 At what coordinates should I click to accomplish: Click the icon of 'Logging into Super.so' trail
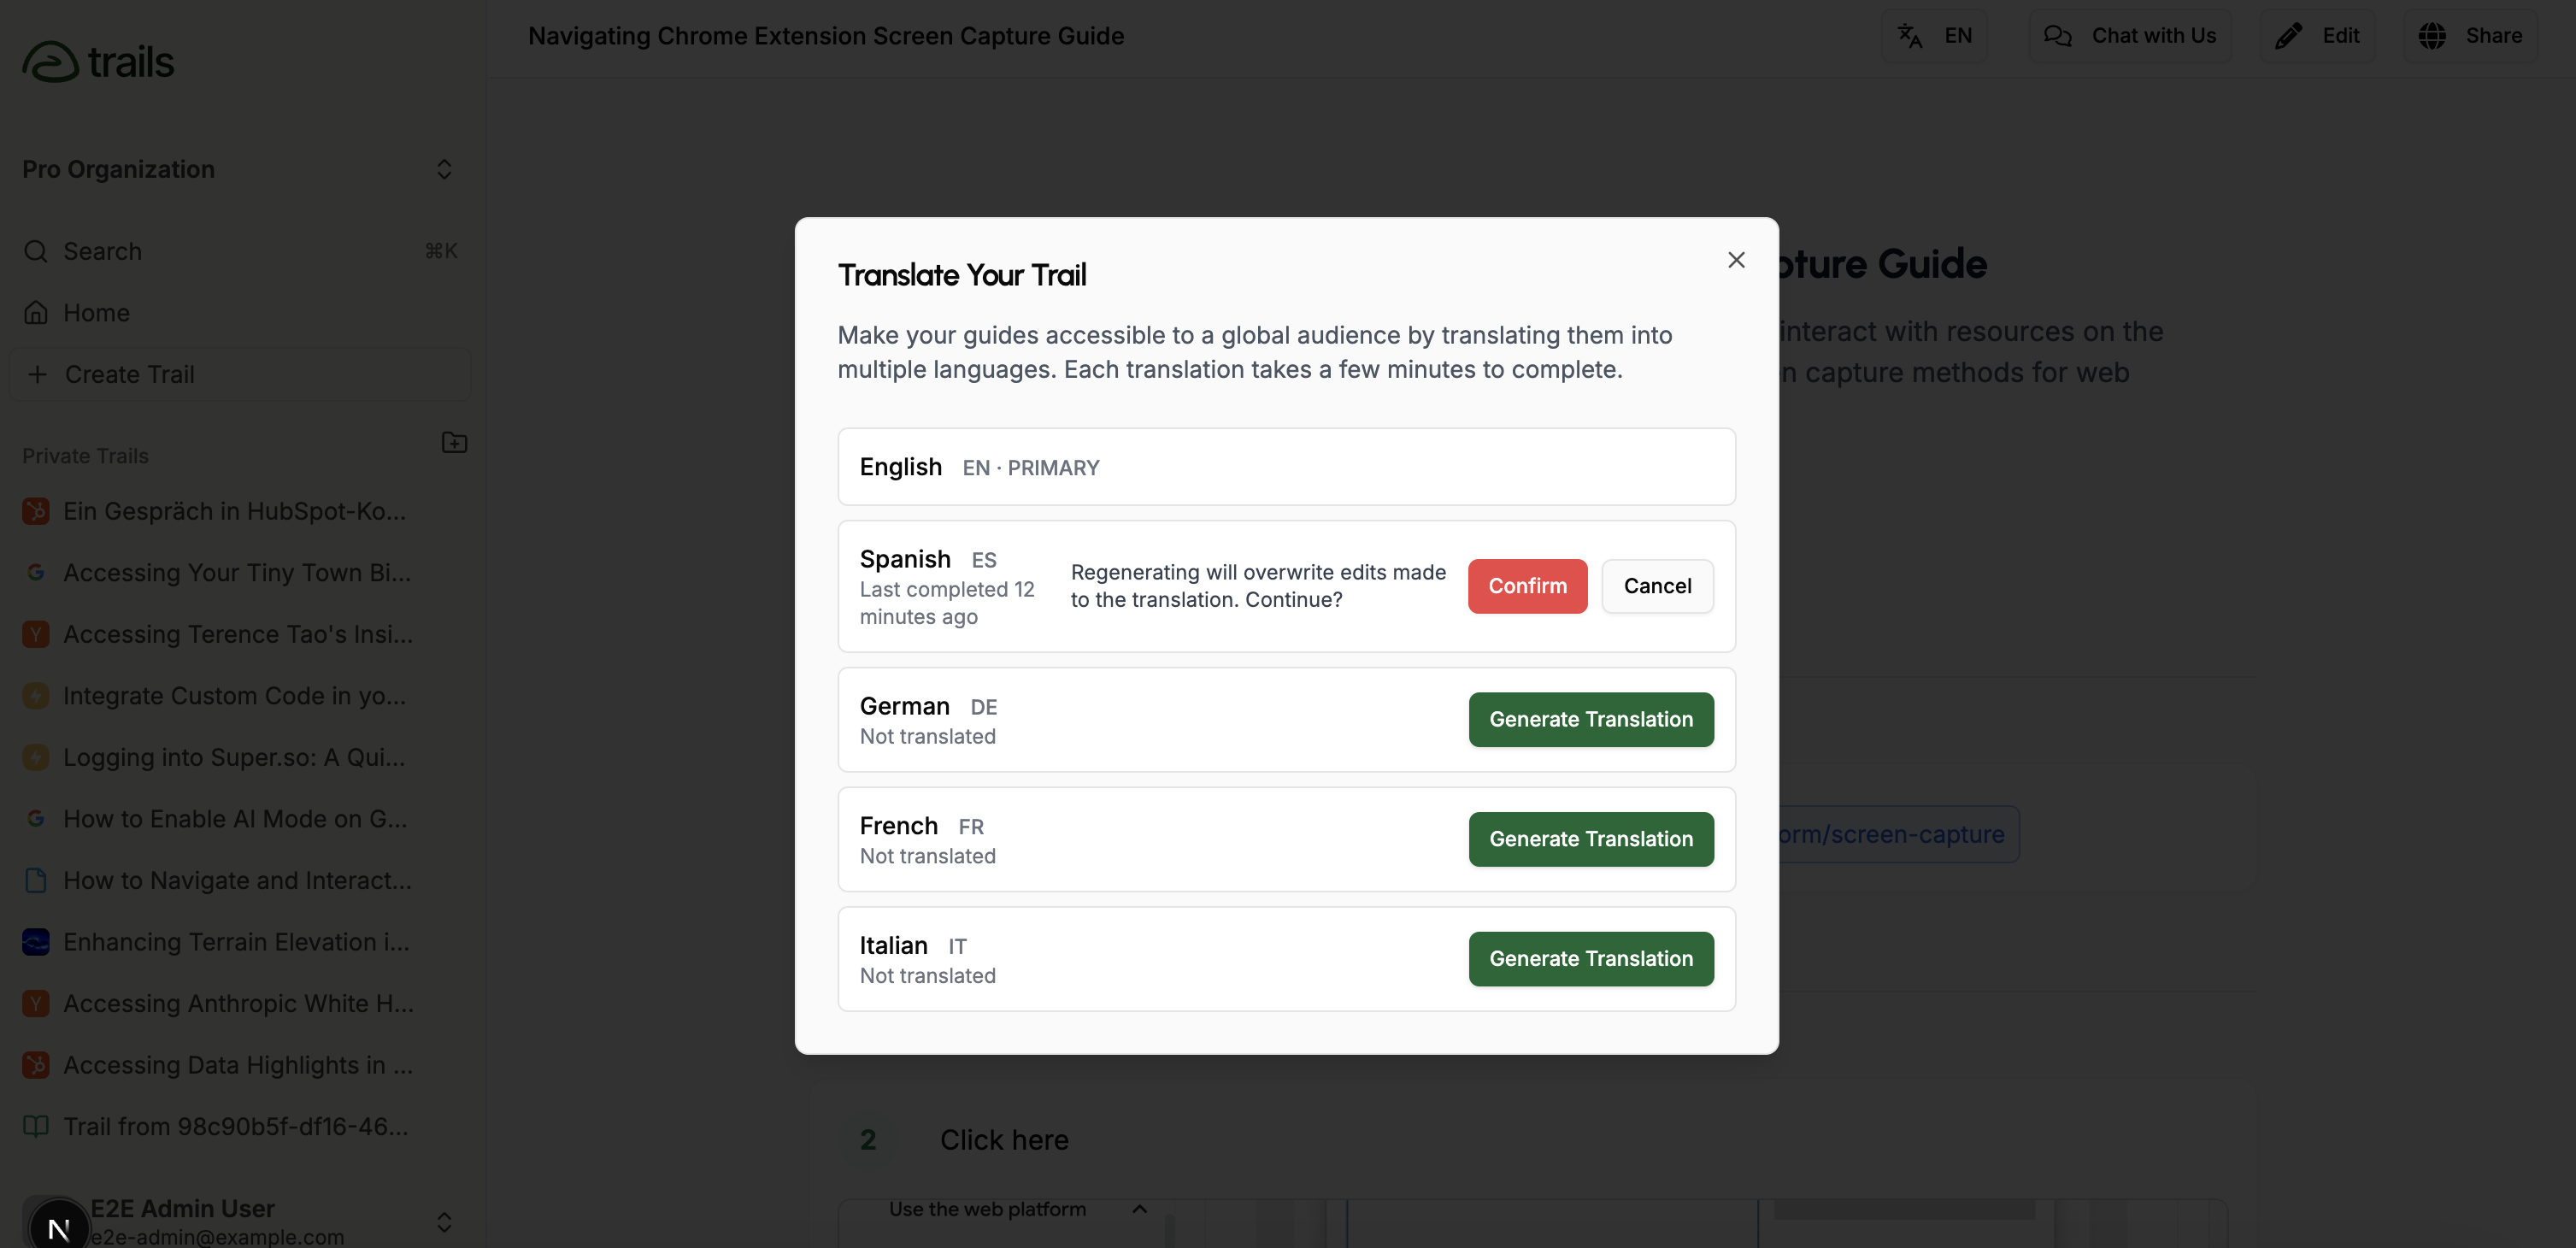36,757
